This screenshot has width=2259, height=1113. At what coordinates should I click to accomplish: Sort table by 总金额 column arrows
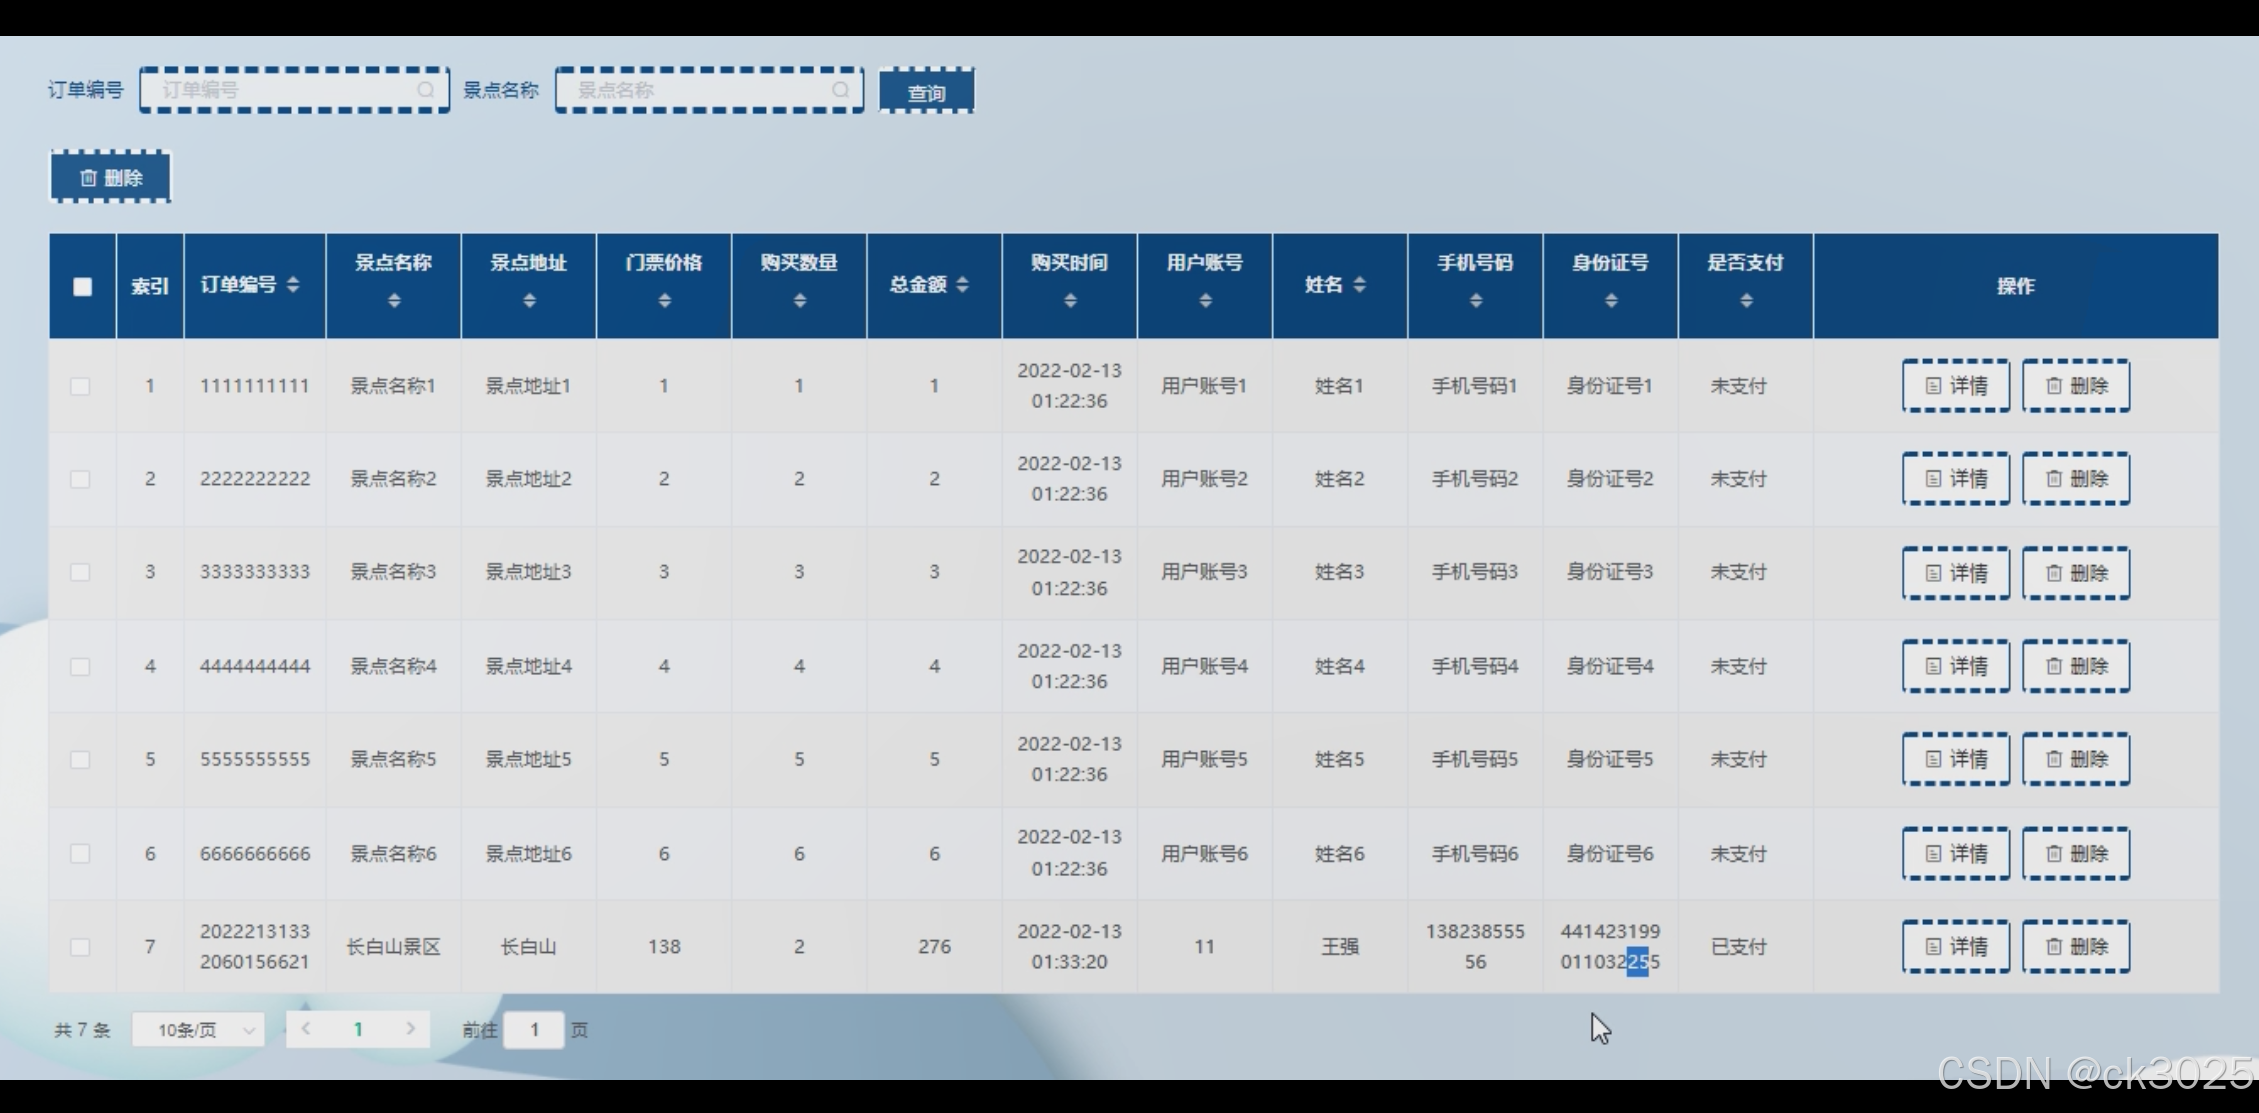(962, 285)
